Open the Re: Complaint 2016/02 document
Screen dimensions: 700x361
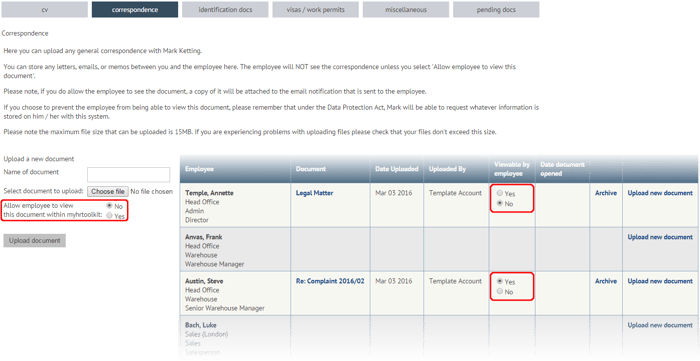click(330, 281)
